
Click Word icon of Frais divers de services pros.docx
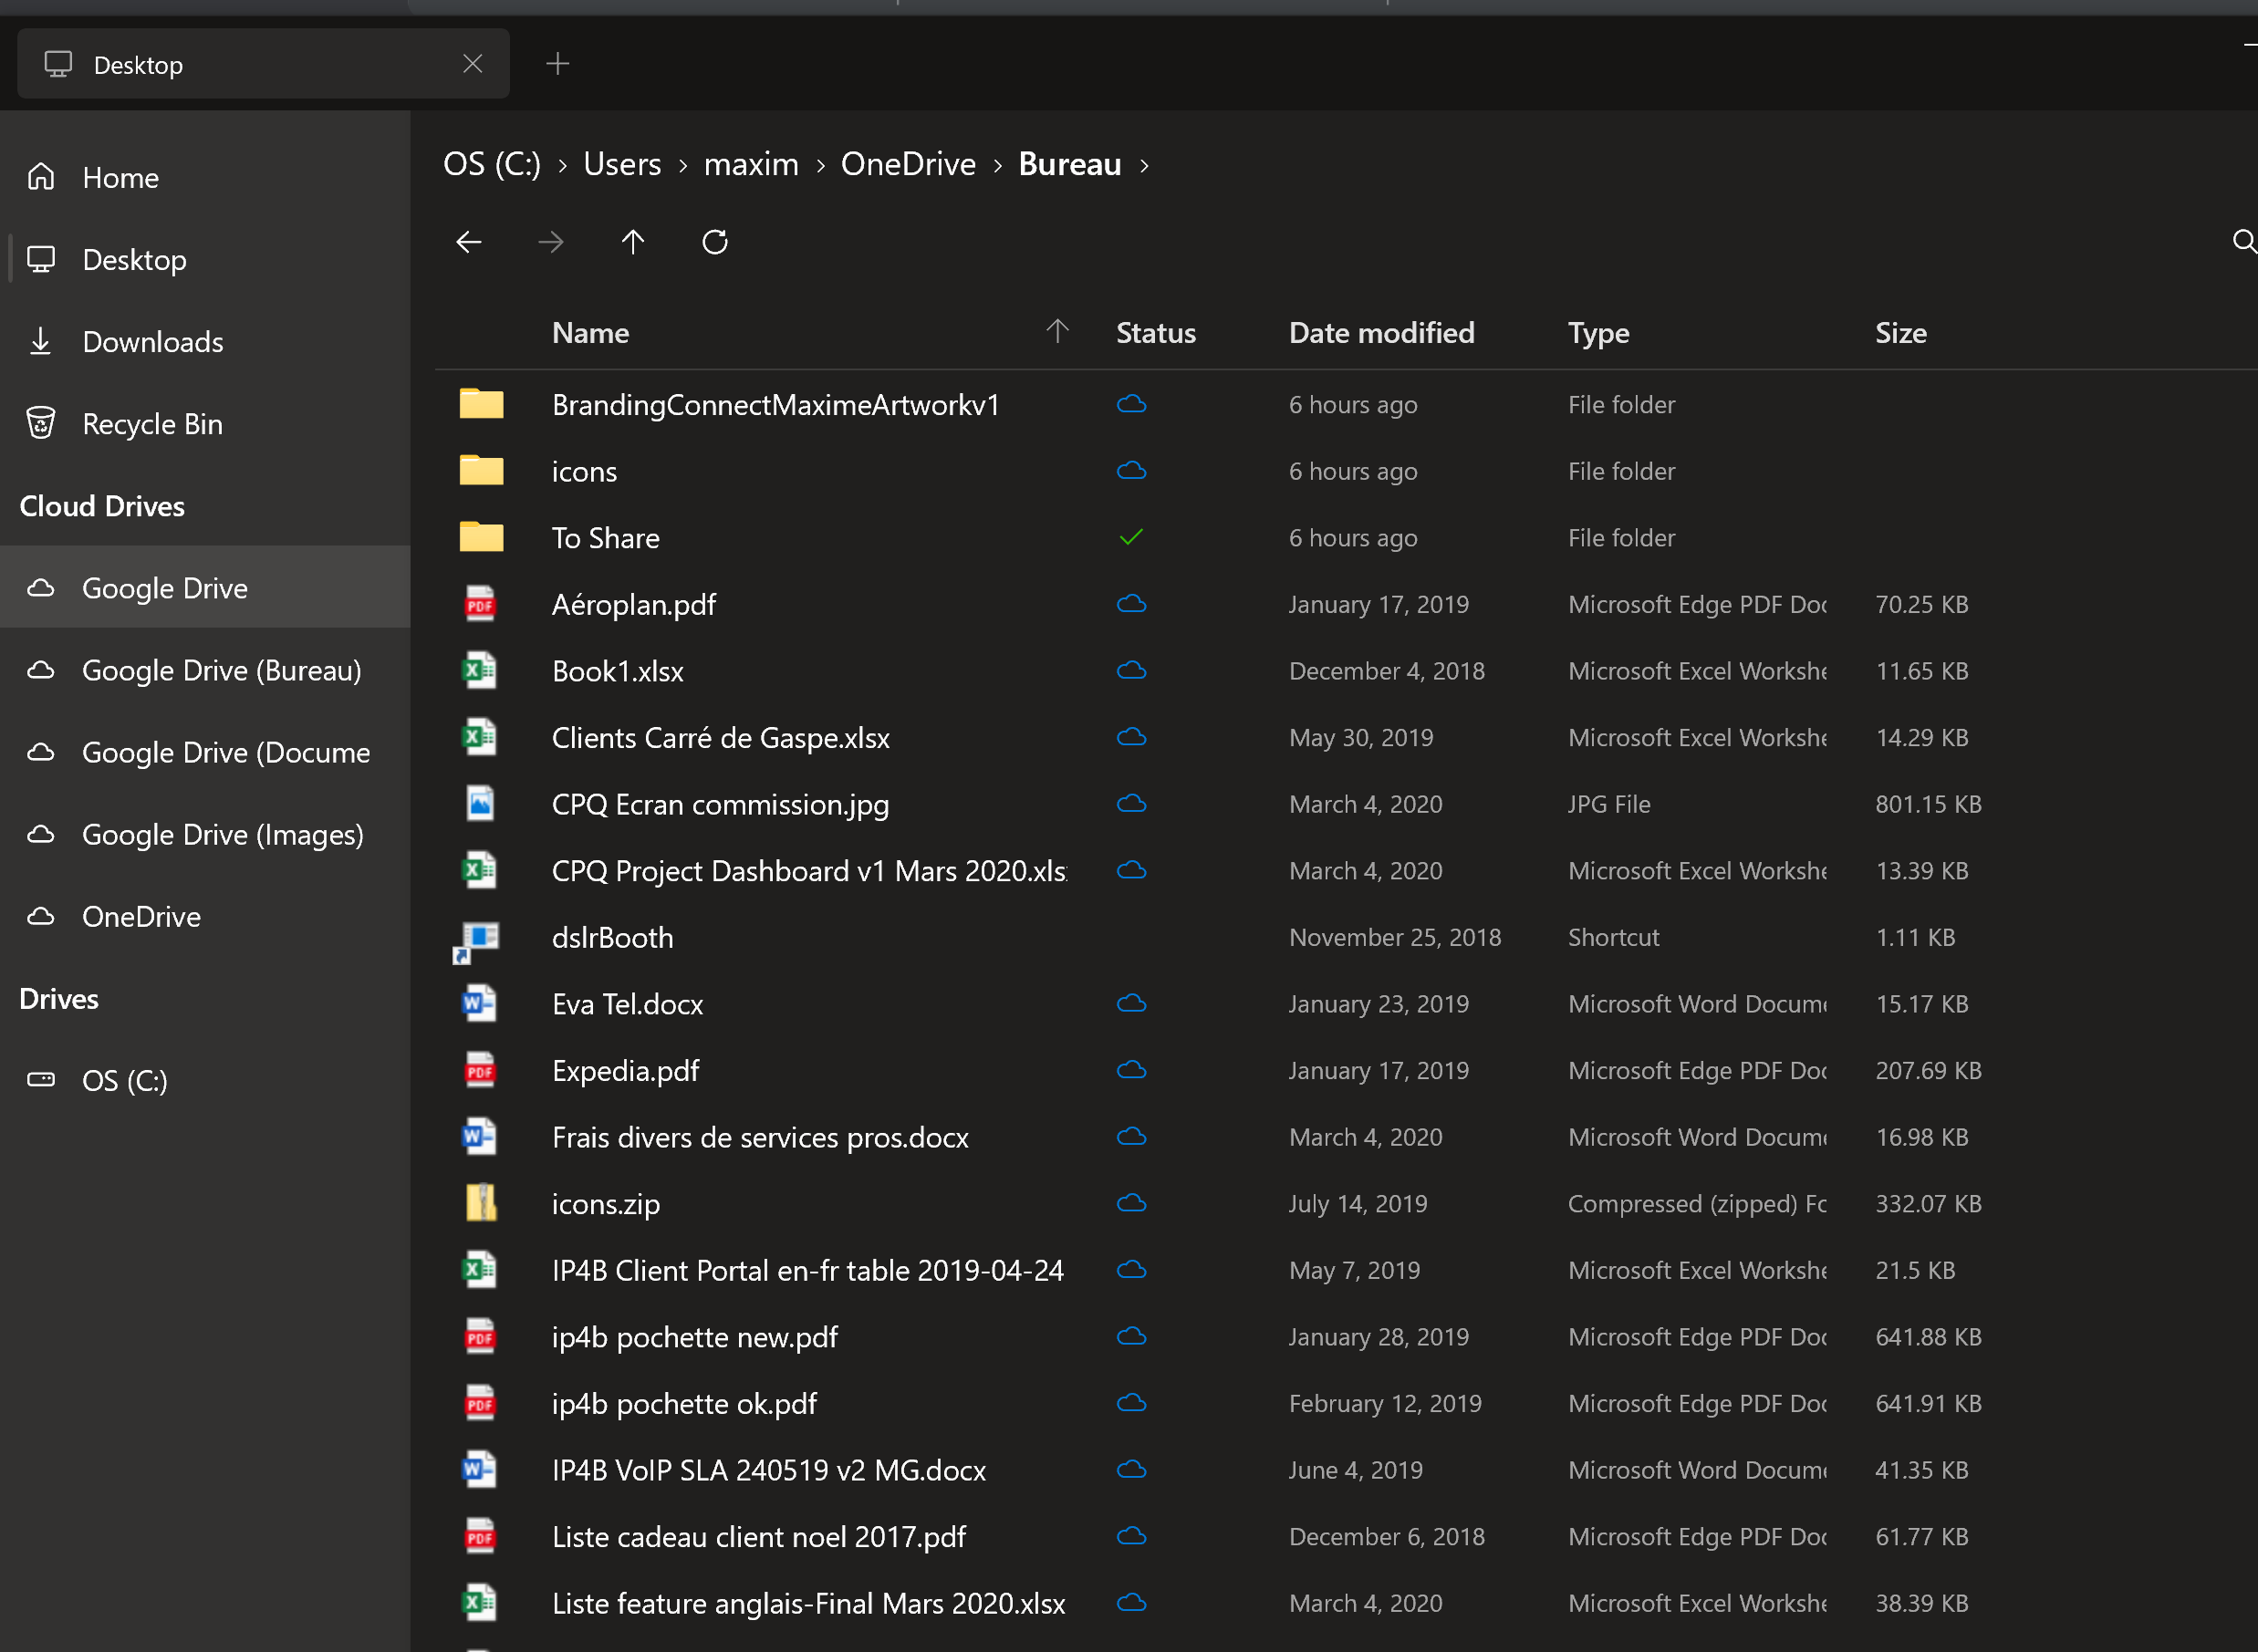tap(480, 1136)
